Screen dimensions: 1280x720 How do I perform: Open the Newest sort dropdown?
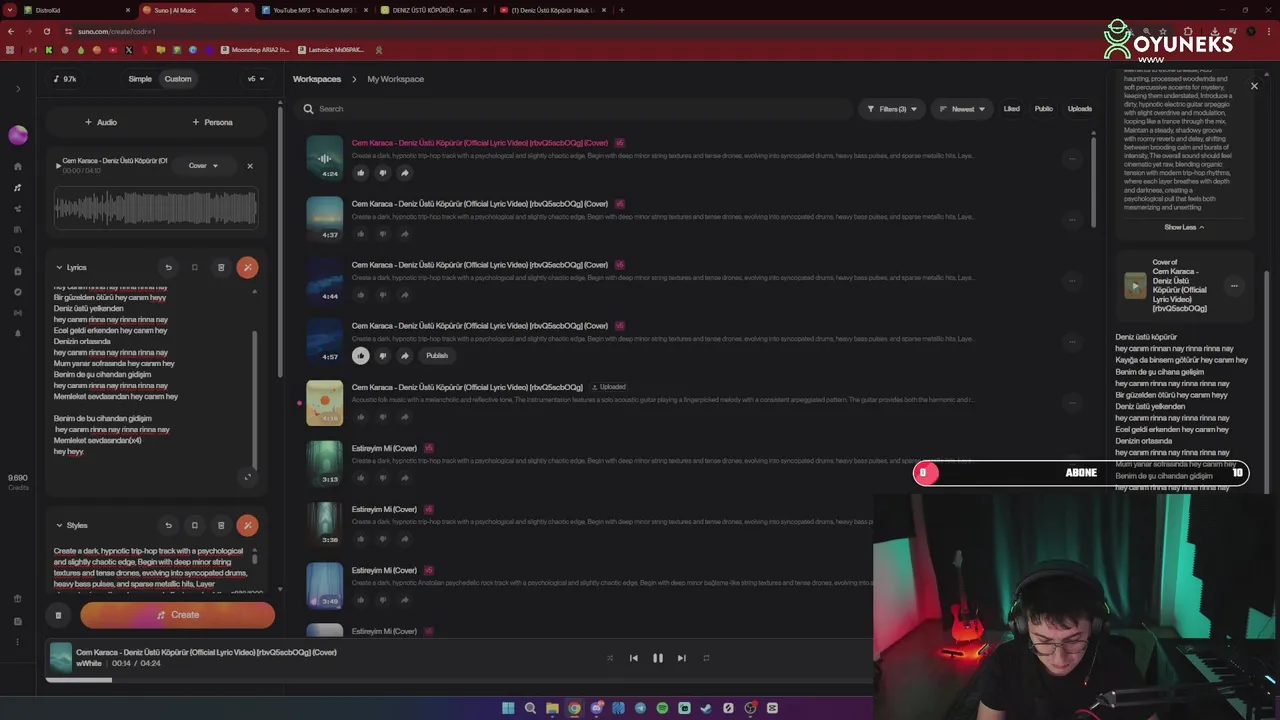(962, 109)
